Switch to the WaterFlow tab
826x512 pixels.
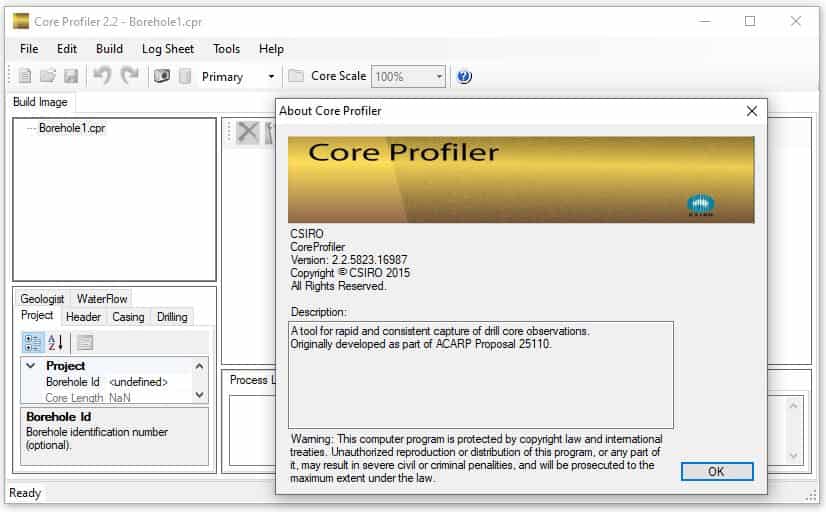pyautogui.click(x=102, y=299)
